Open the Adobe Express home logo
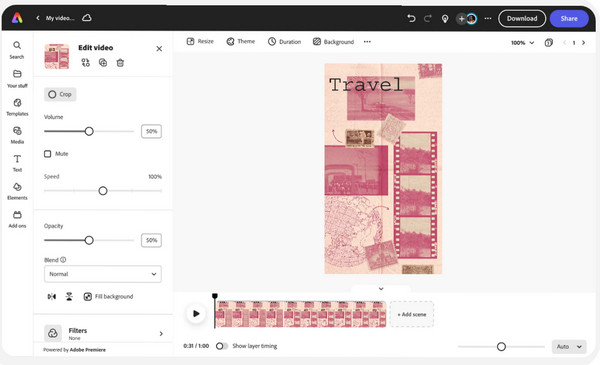The width and height of the screenshot is (600, 365). click(17, 18)
